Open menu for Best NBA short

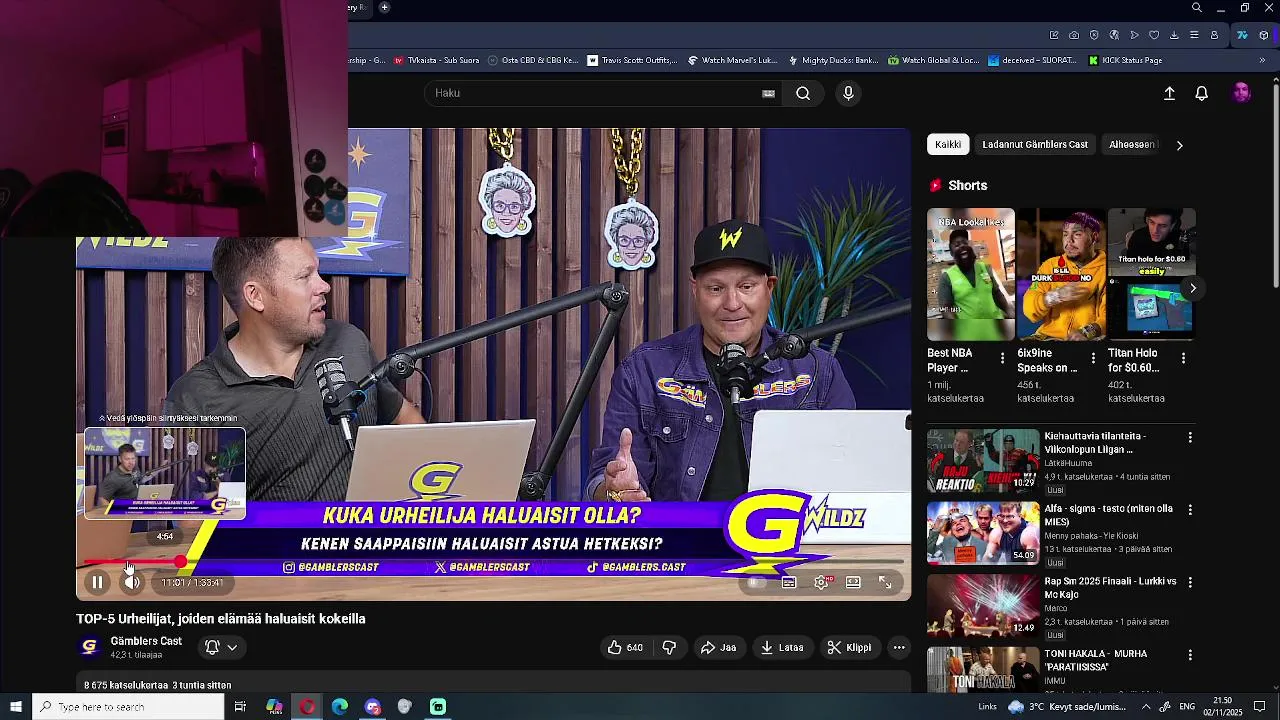(x=1003, y=358)
